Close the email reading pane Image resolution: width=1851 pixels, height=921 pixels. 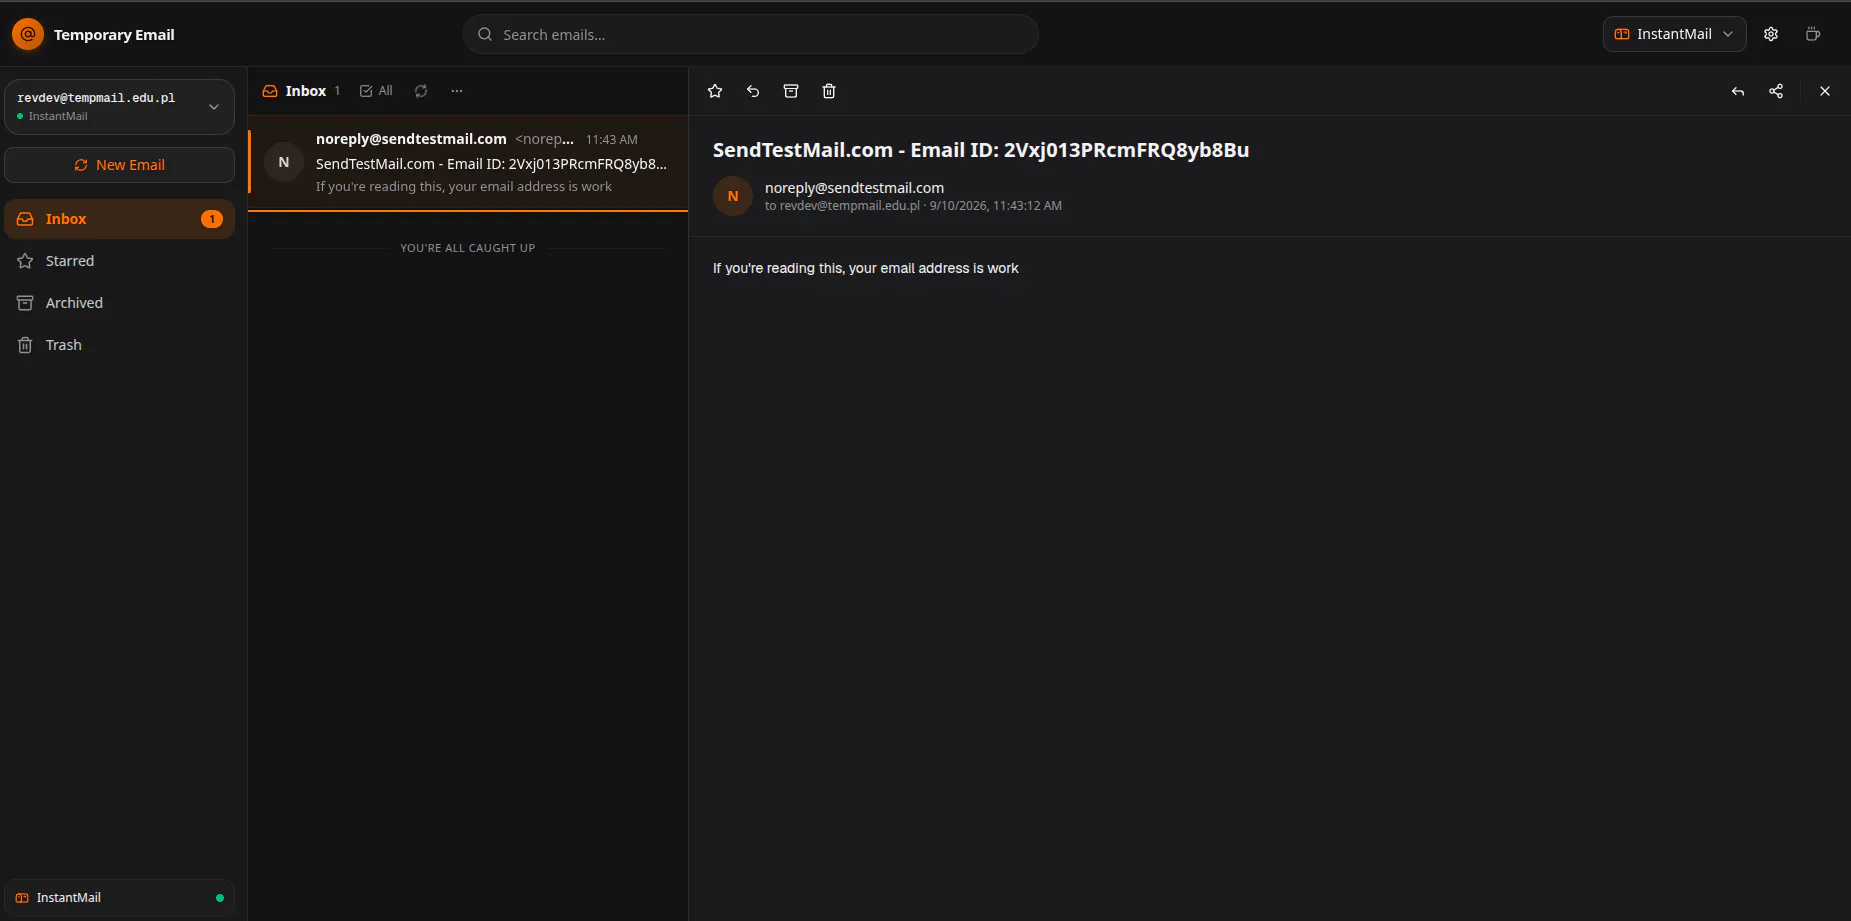[x=1825, y=91]
